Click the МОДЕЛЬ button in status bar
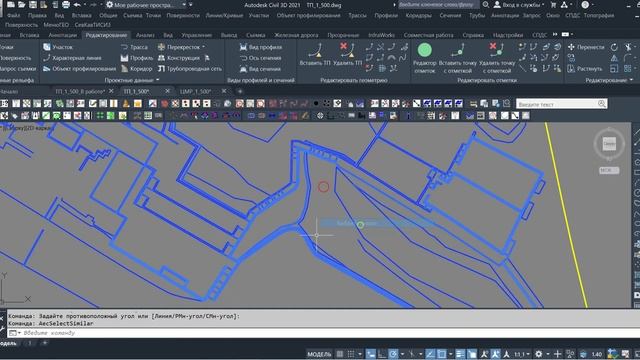 (319, 354)
